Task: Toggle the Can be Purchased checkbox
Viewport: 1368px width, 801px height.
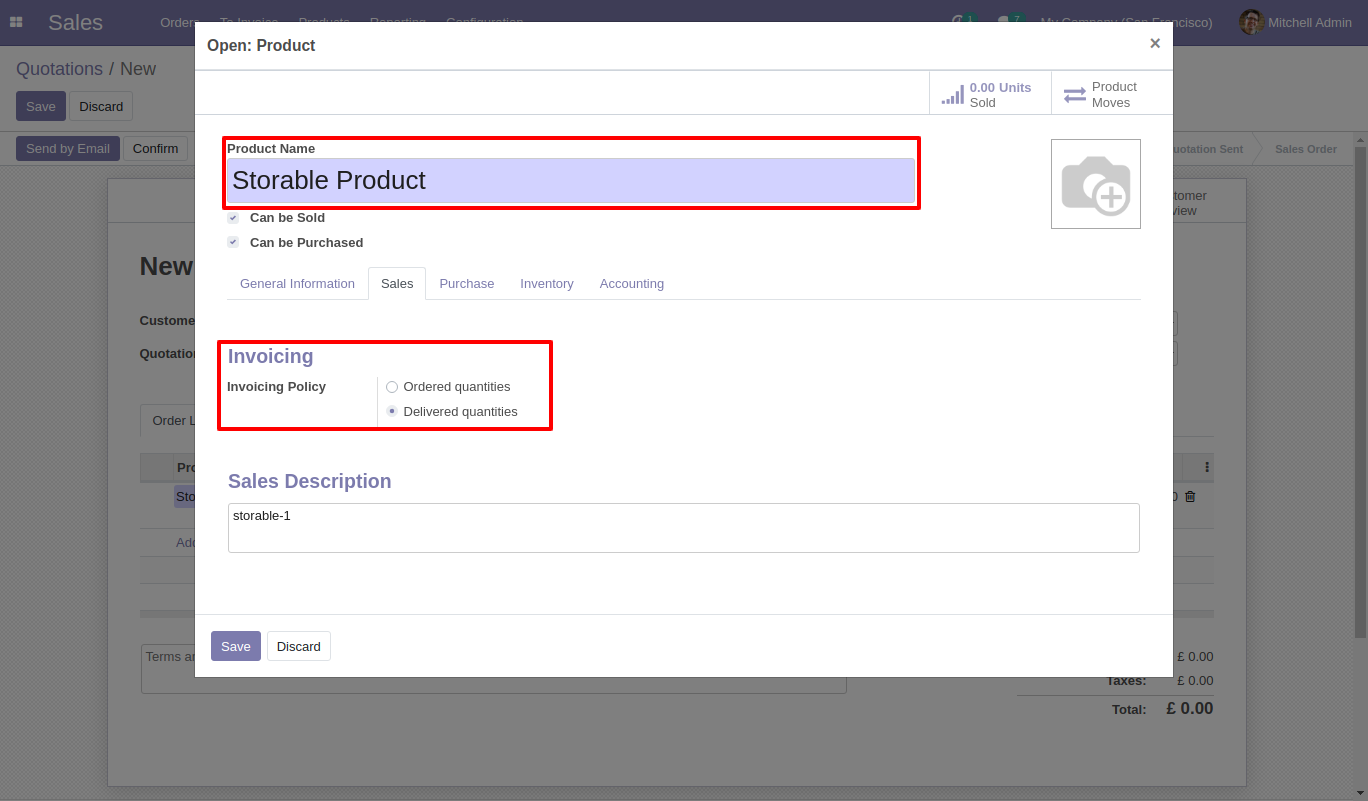Action: 233,242
